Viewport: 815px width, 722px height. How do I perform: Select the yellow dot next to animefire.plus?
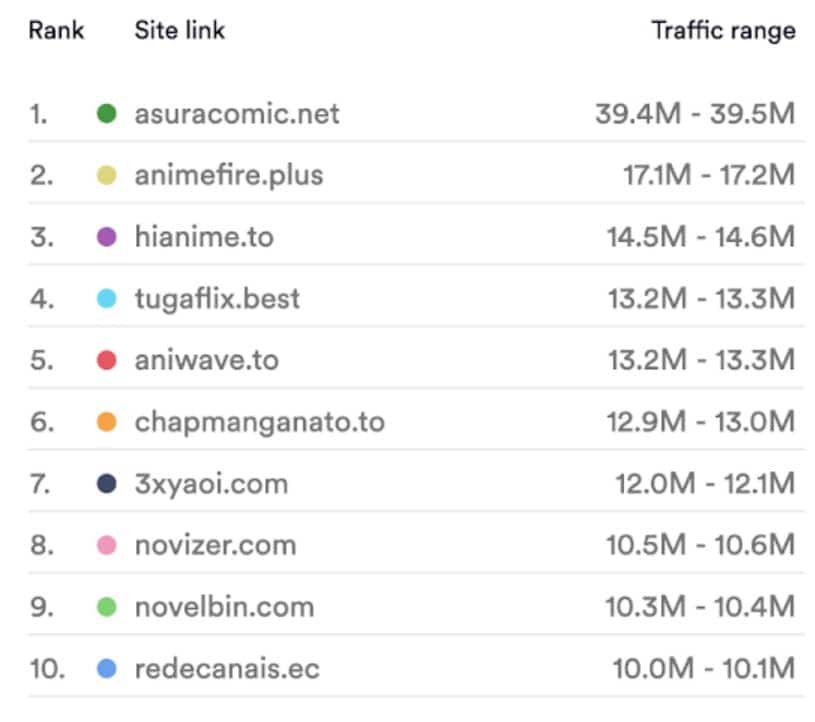click(107, 175)
